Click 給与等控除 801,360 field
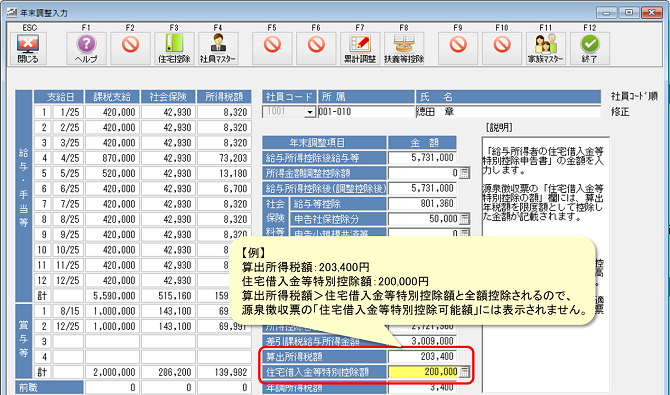The height and width of the screenshot is (395, 670). 422,203
